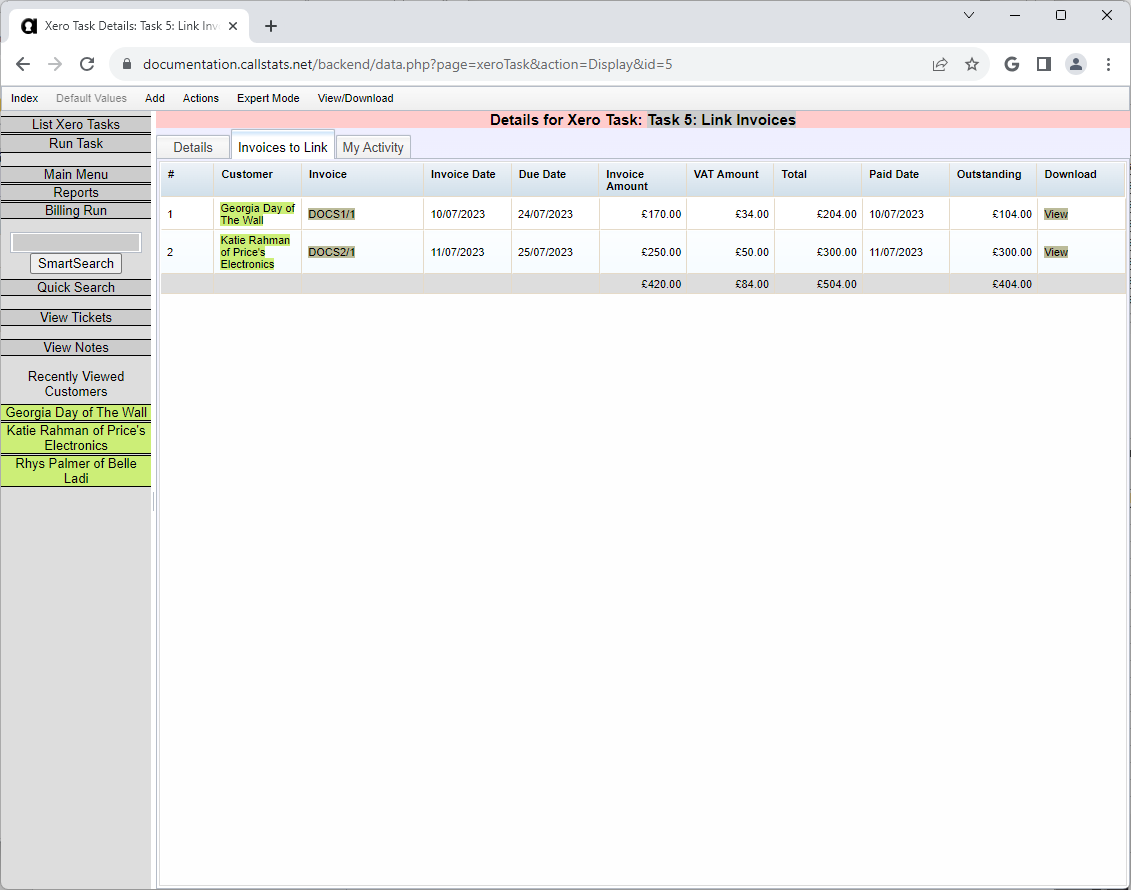
Task: Open the Actions menu
Action: 200,98
